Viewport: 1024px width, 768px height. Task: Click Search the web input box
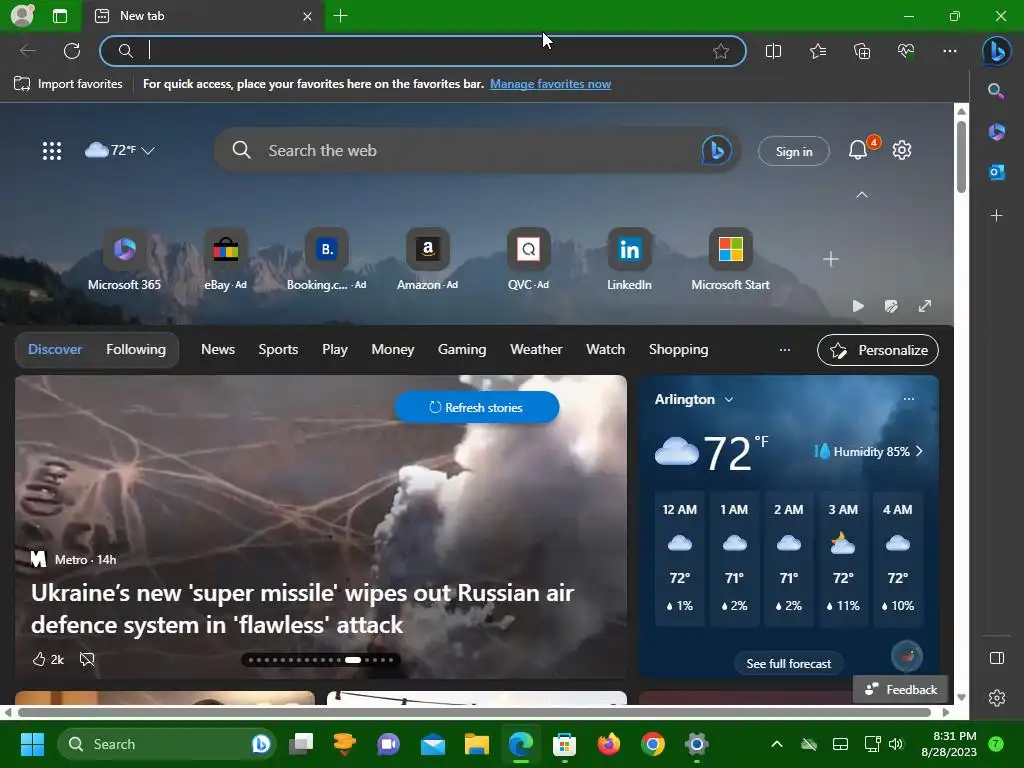(477, 151)
